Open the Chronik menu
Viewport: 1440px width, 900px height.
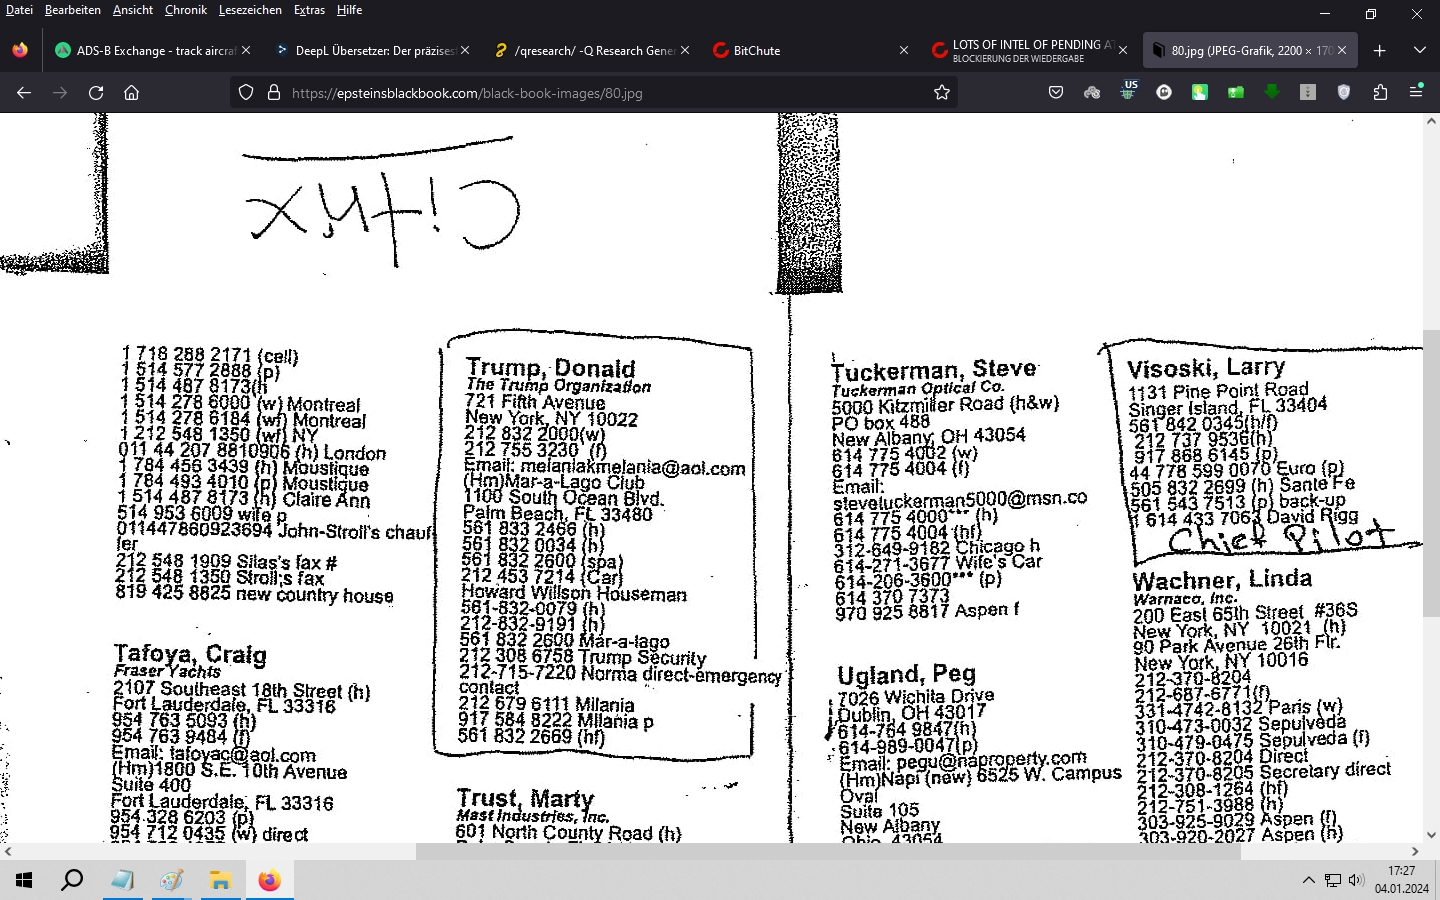pos(186,10)
